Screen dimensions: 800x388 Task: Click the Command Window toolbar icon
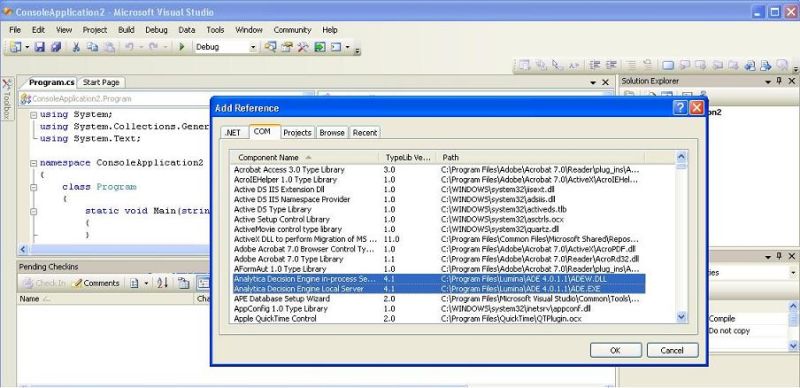click(336, 47)
